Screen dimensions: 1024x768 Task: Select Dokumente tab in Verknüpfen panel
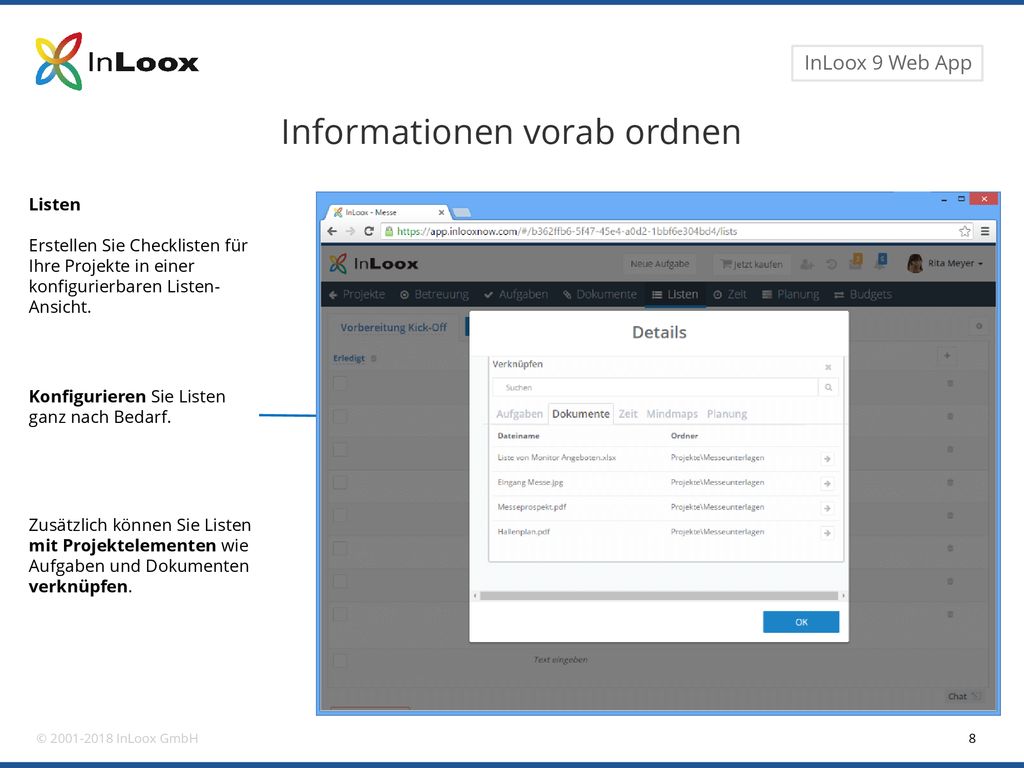(x=581, y=414)
